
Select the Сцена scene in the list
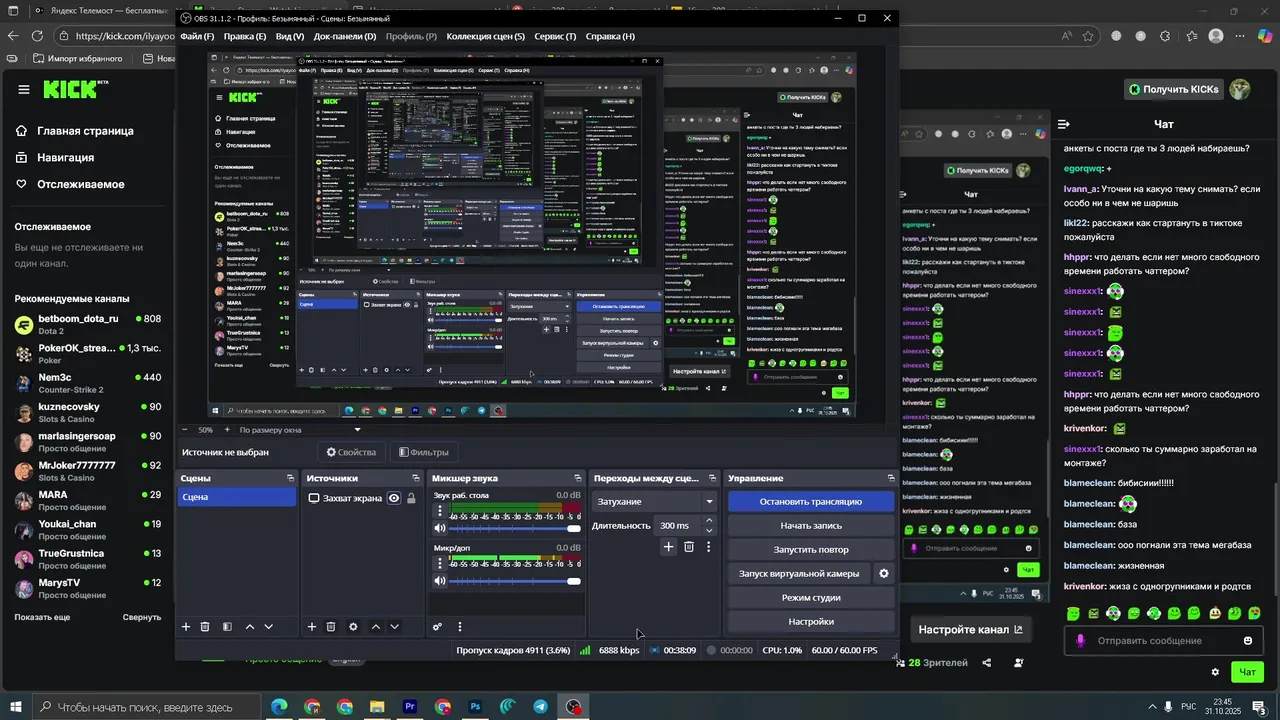tap(237, 497)
